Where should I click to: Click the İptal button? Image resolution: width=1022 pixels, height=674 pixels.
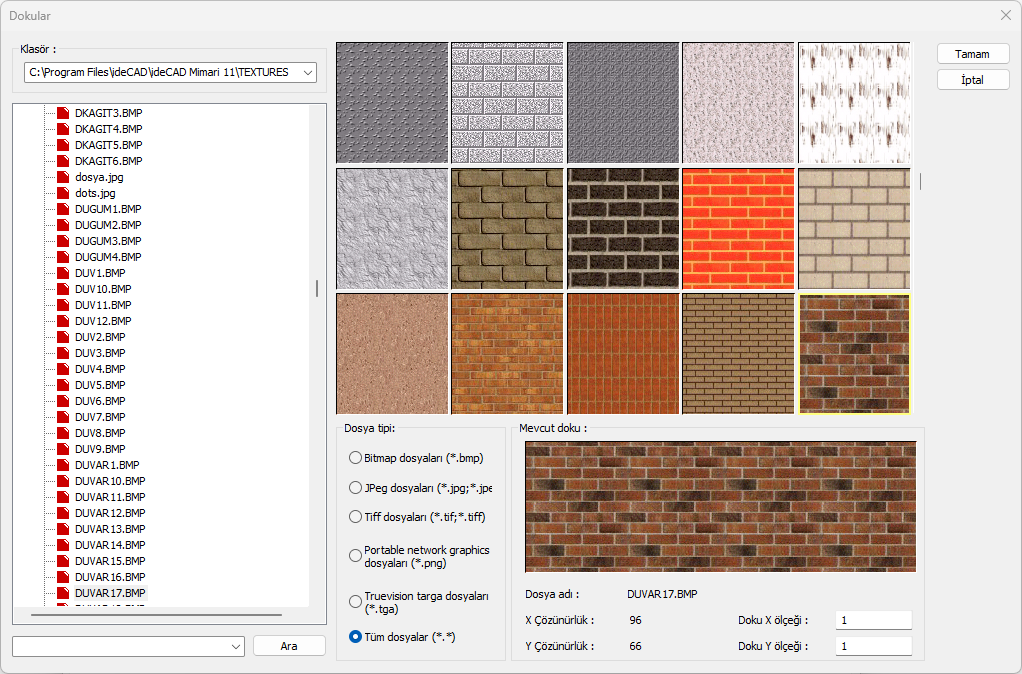[972, 80]
